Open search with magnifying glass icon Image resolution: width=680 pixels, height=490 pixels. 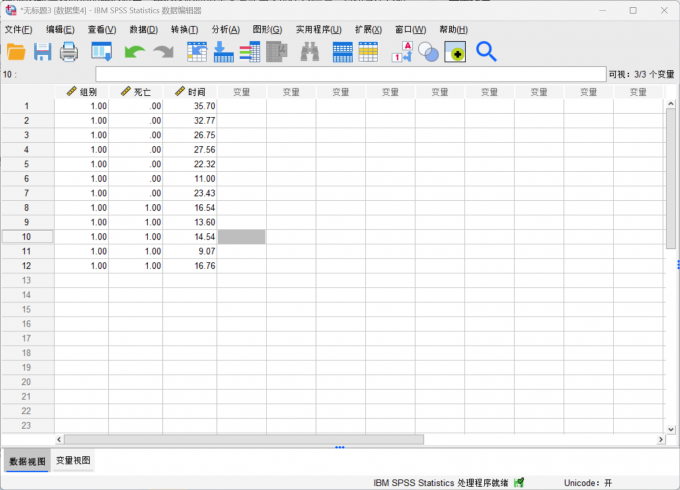point(486,52)
